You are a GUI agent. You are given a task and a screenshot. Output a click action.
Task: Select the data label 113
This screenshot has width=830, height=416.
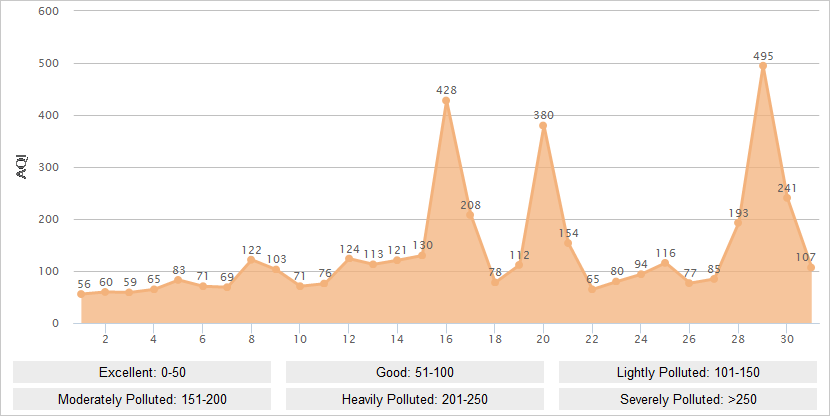[373, 255]
